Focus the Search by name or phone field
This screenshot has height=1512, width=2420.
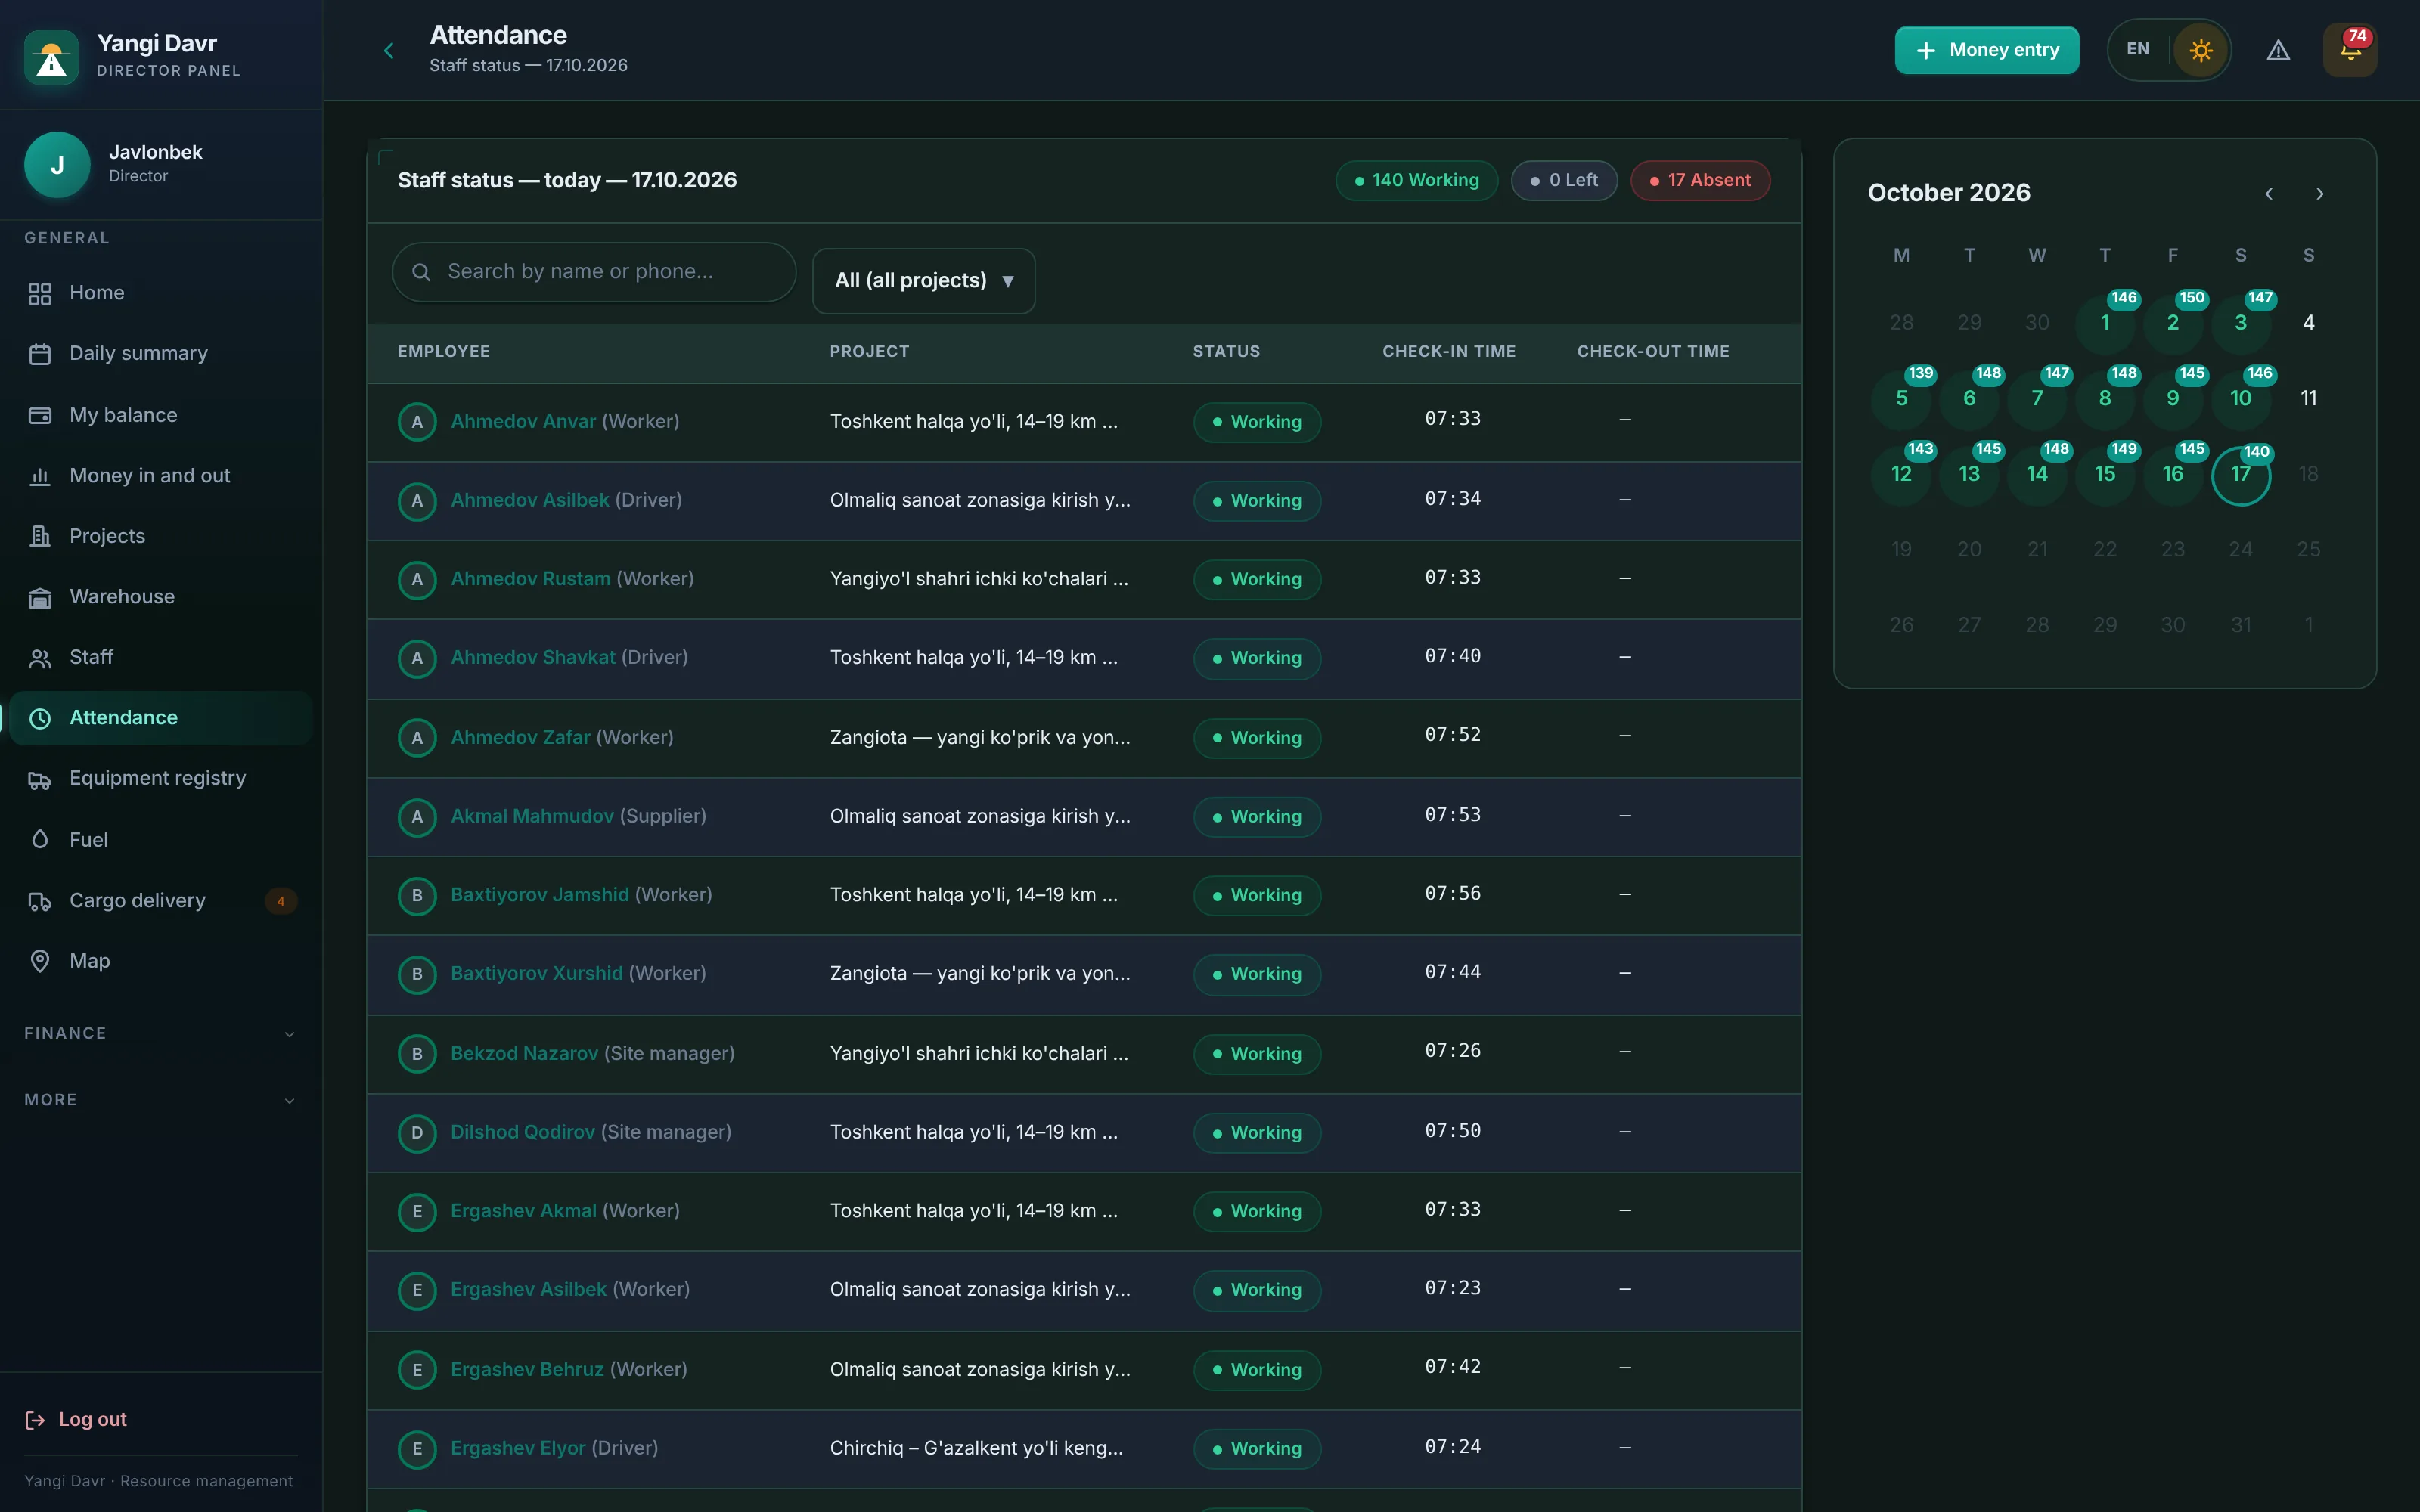tap(594, 272)
